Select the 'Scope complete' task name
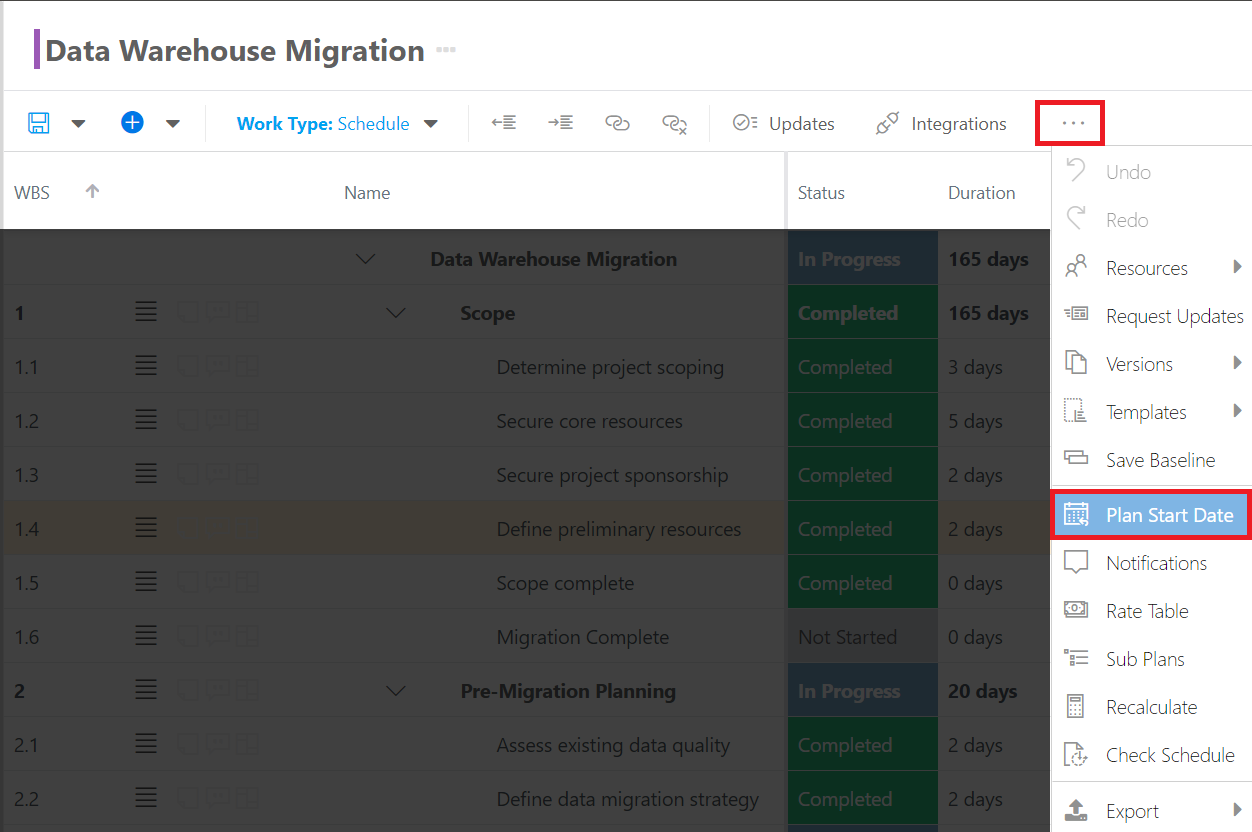 click(x=565, y=583)
